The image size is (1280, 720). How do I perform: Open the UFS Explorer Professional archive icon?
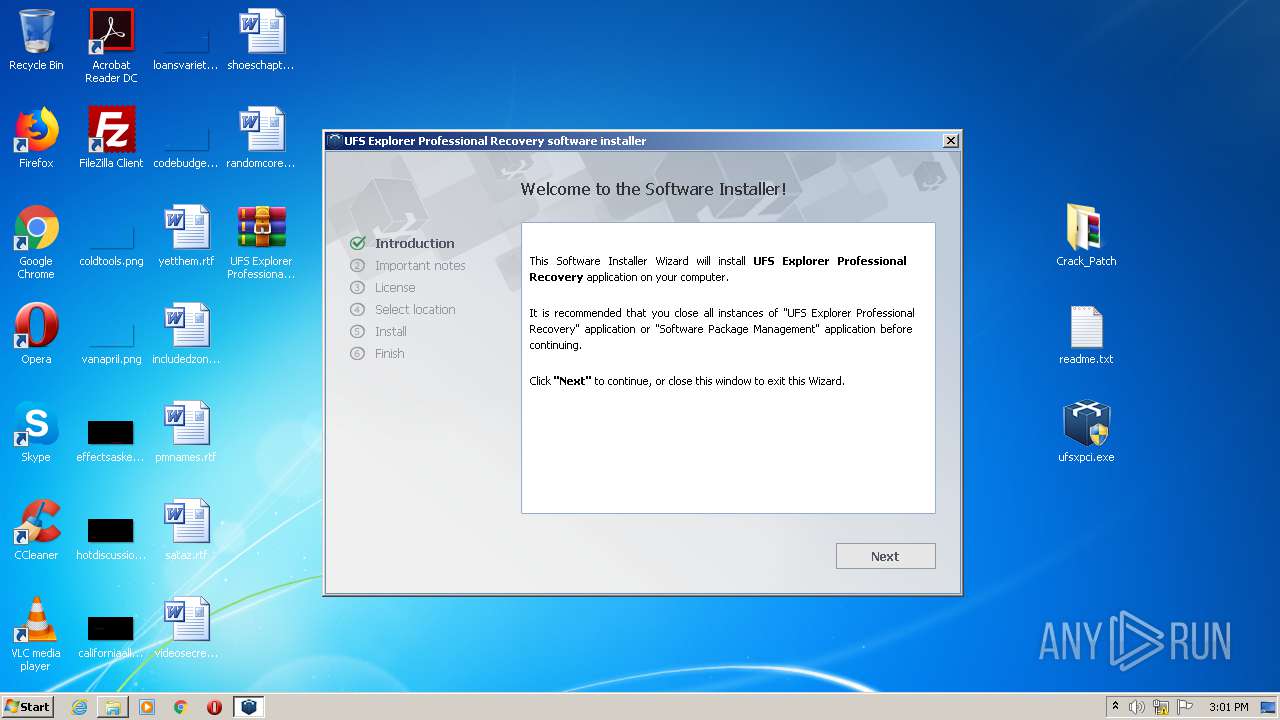pyautogui.click(x=261, y=242)
